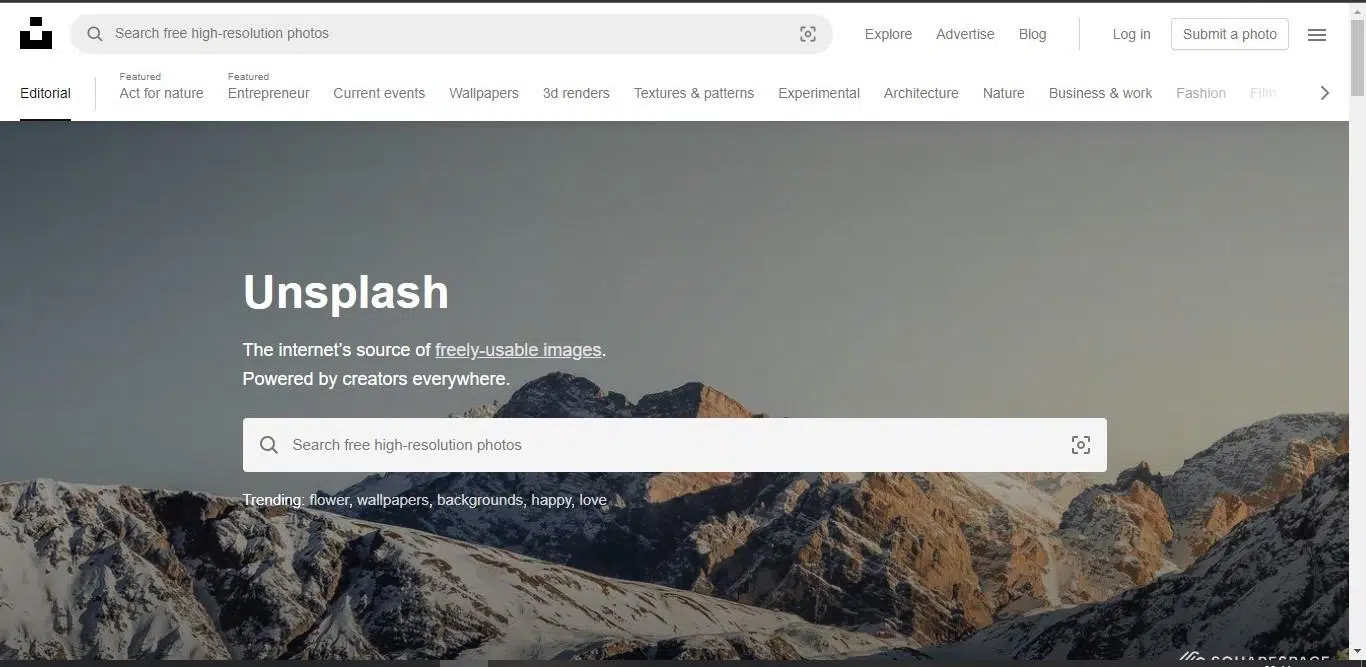Screen dimensions: 1366x667
Task: Click the Log in link
Action: tap(1131, 34)
